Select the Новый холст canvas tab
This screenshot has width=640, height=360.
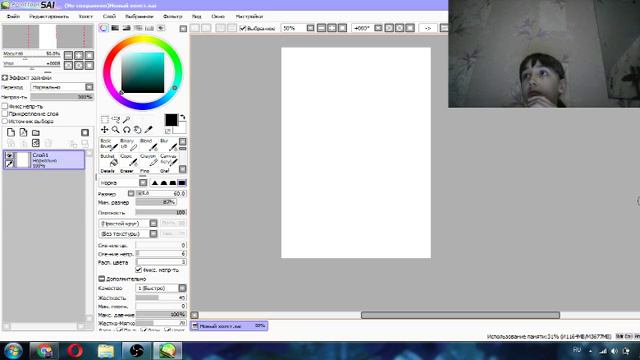click(229, 326)
